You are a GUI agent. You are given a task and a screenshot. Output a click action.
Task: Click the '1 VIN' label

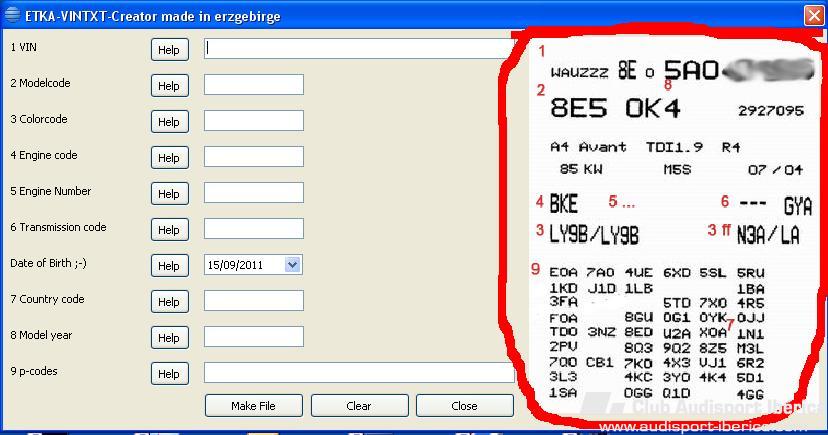click(23, 47)
